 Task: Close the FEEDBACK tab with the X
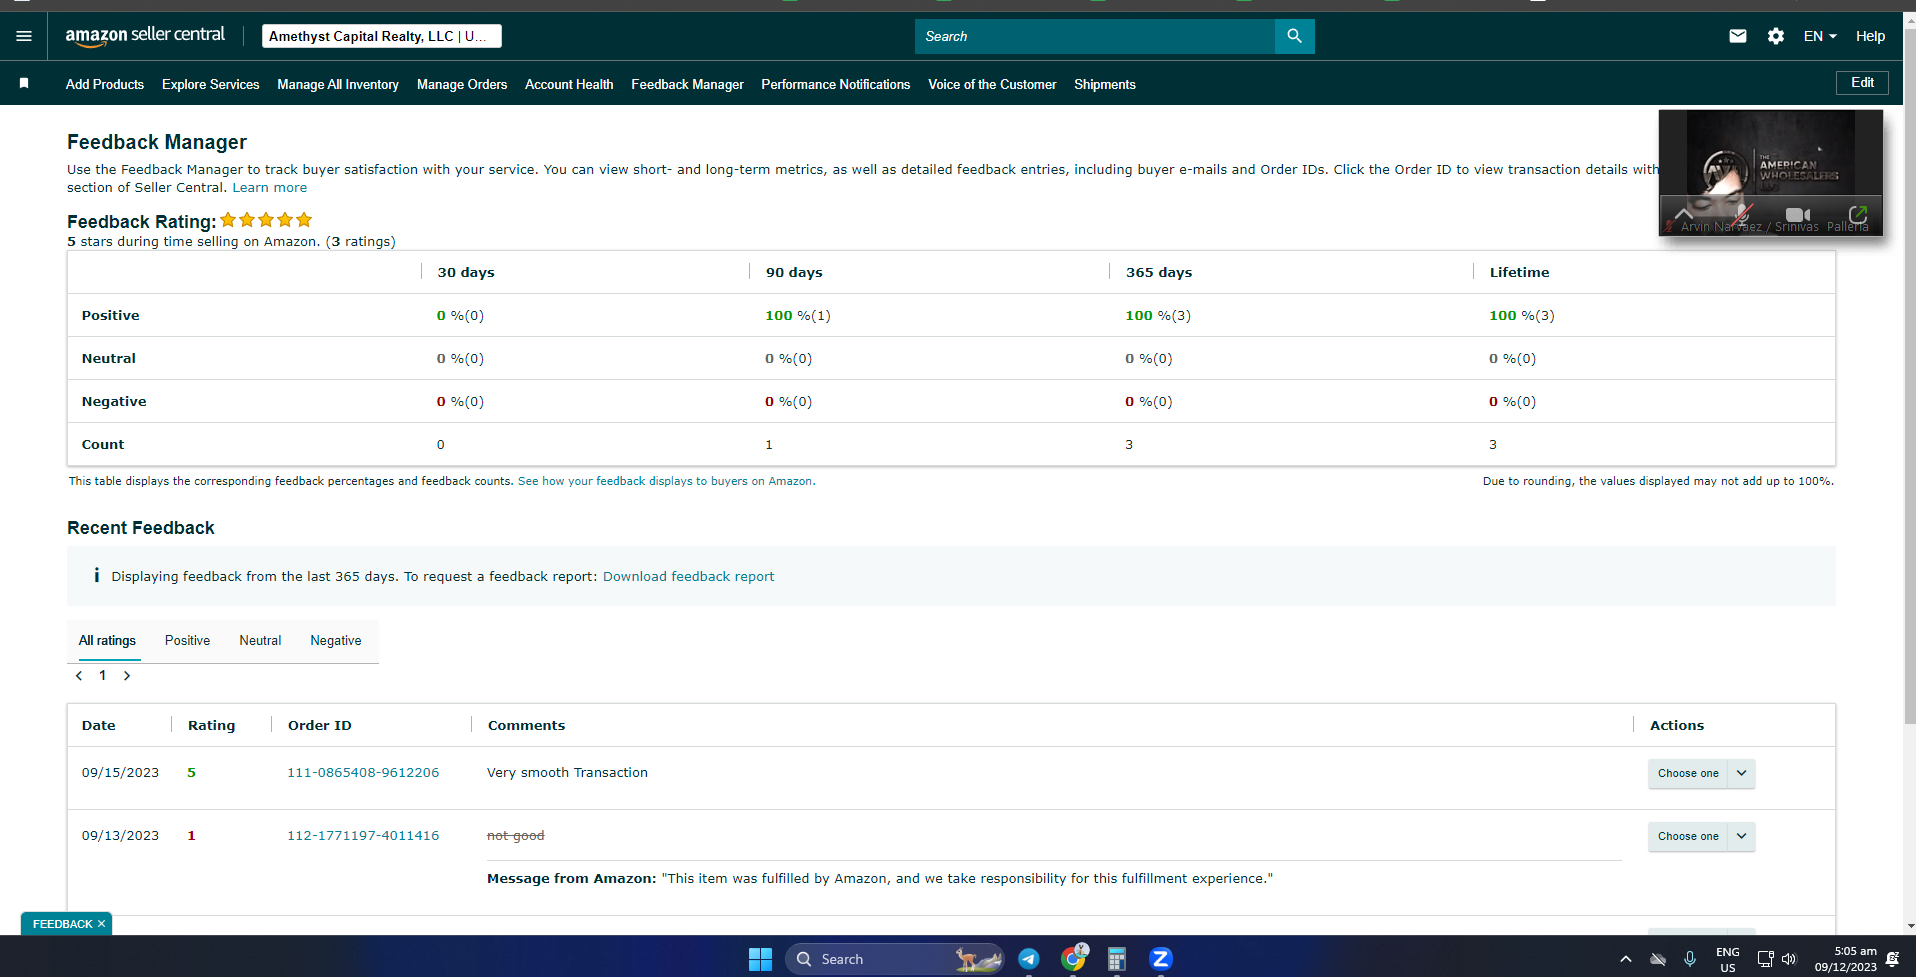click(101, 924)
